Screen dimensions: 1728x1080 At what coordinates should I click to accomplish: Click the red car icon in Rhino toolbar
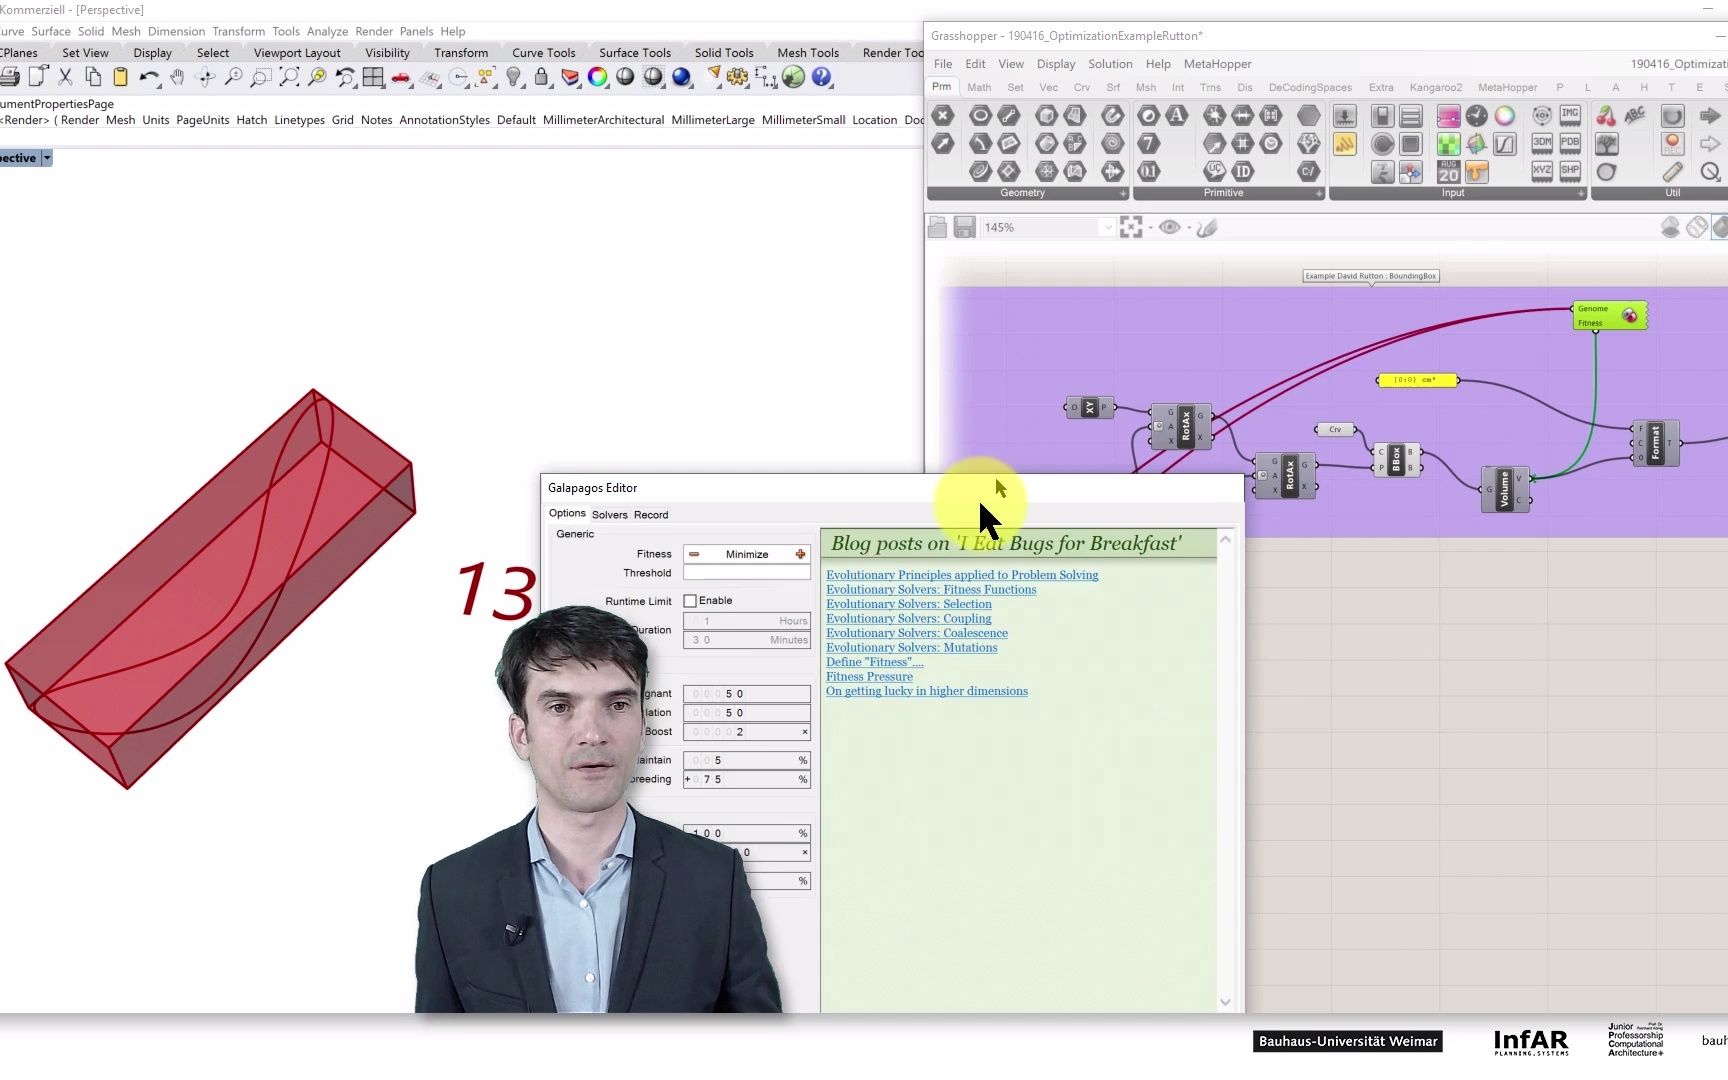coord(401,77)
